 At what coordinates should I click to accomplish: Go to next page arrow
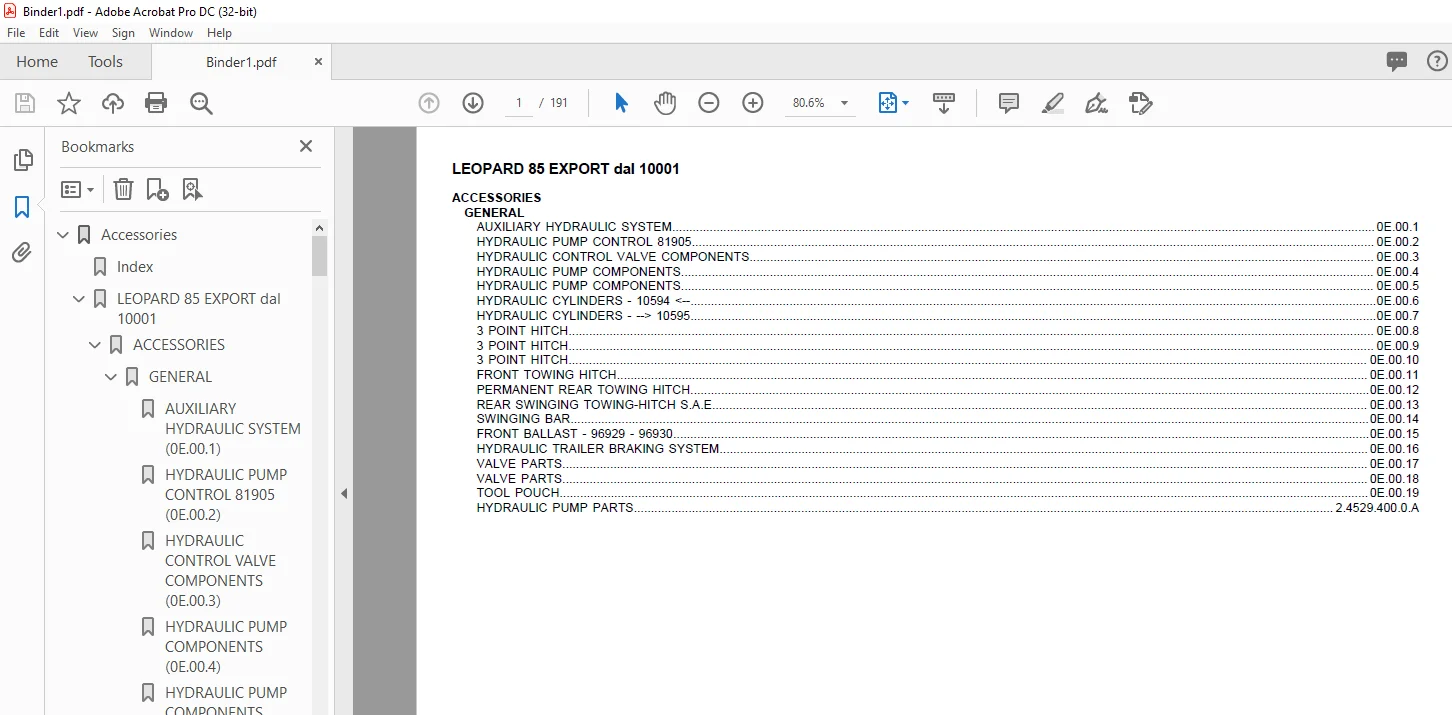click(x=473, y=103)
